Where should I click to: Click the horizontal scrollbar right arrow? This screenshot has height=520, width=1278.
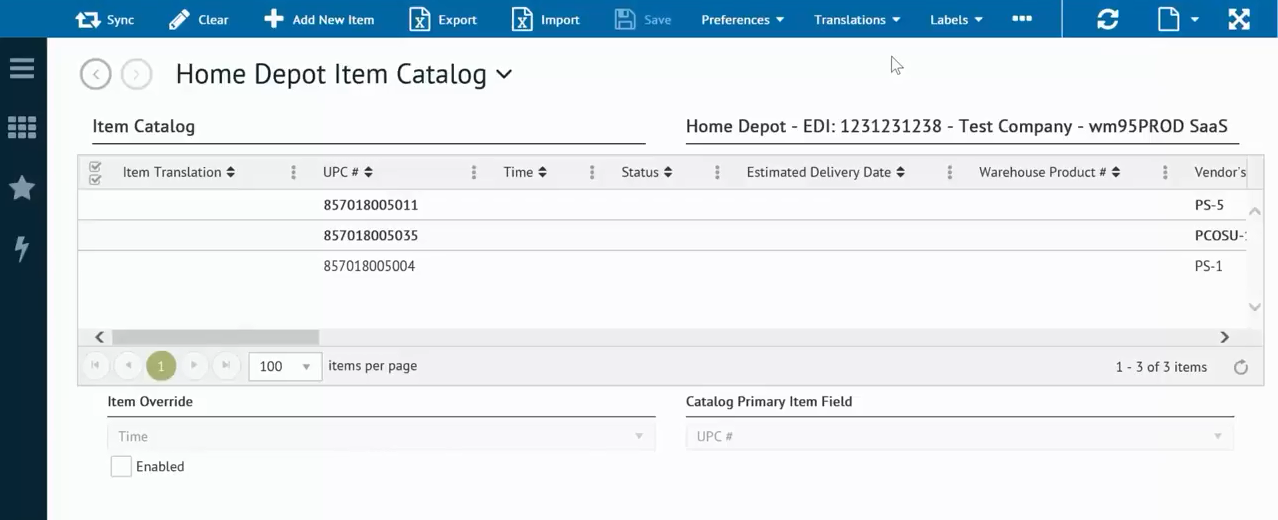point(1224,337)
